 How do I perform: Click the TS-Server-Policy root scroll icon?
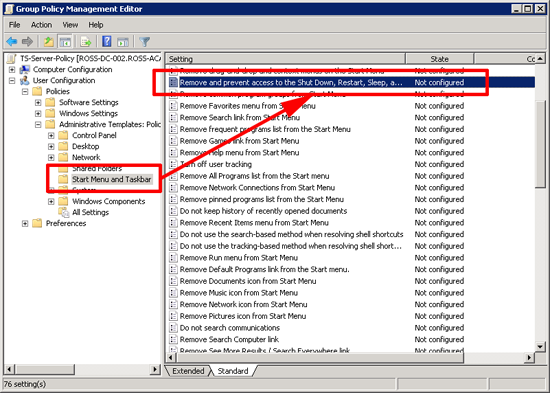[12, 58]
